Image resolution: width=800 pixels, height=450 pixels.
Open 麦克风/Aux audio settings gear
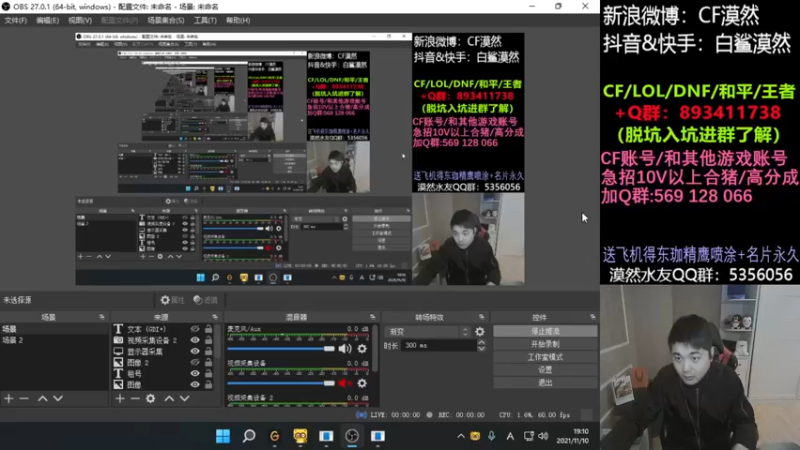click(x=362, y=349)
